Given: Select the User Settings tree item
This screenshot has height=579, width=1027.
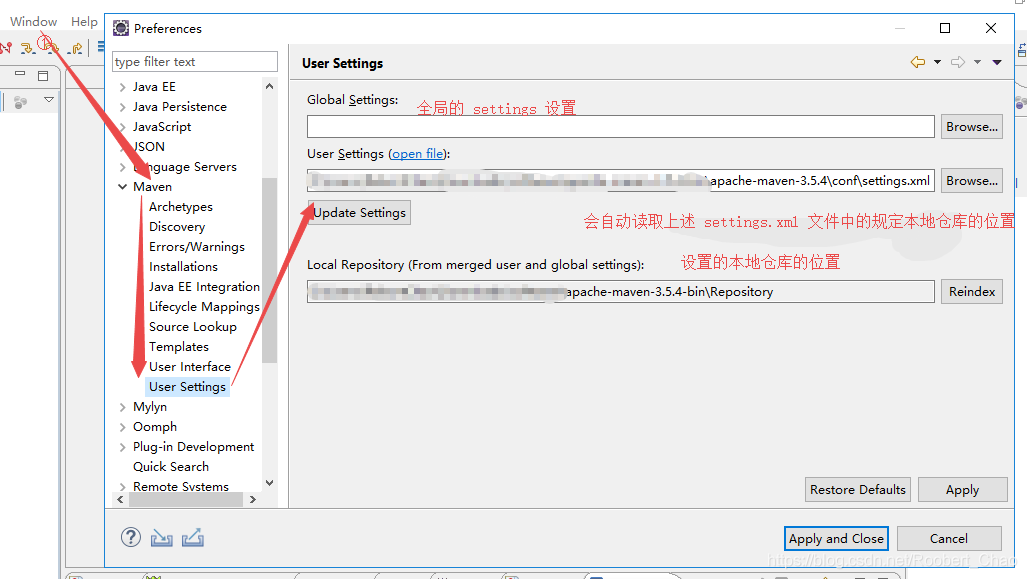Looking at the screenshot, I should 187,386.
